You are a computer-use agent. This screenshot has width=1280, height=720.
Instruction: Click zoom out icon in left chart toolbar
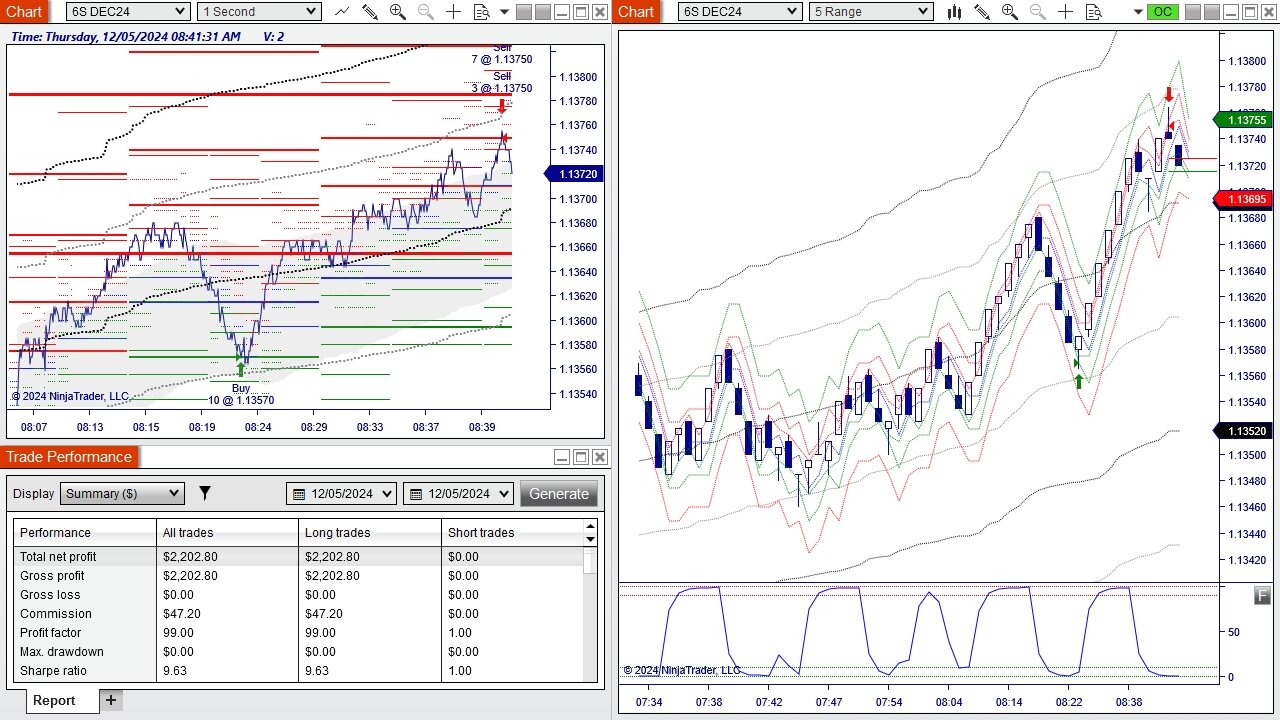pyautogui.click(x=425, y=11)
